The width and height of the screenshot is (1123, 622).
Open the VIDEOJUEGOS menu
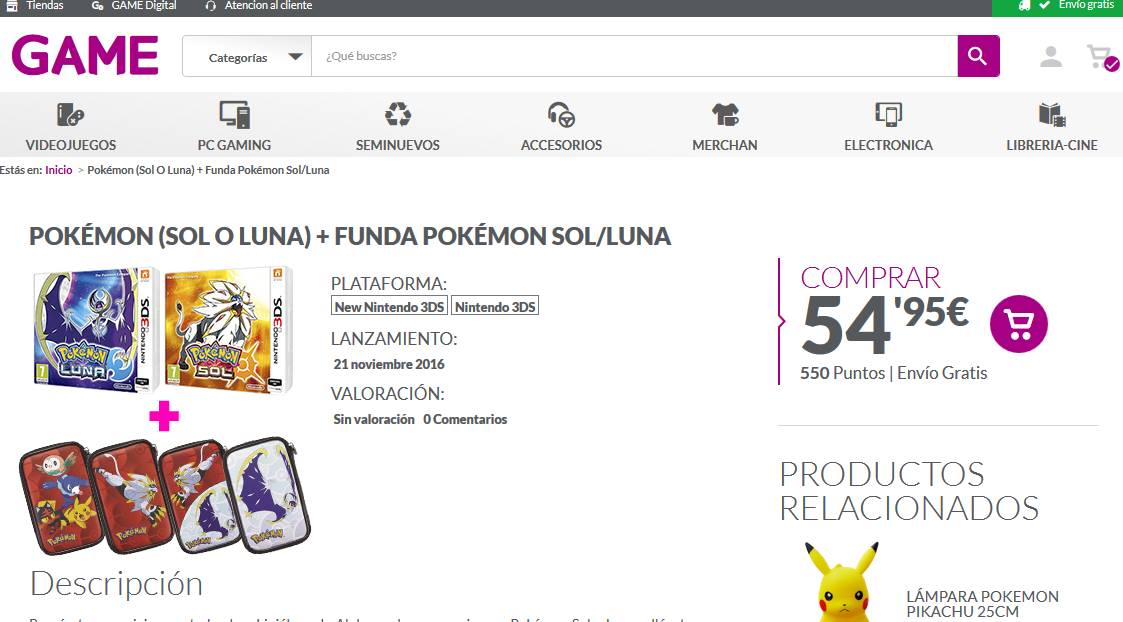tap(70, 145)
